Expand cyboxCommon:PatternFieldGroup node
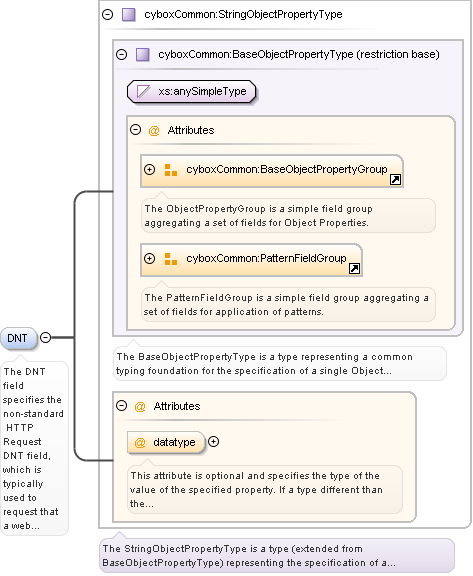The image size is (473, 576). pos(149,259)
